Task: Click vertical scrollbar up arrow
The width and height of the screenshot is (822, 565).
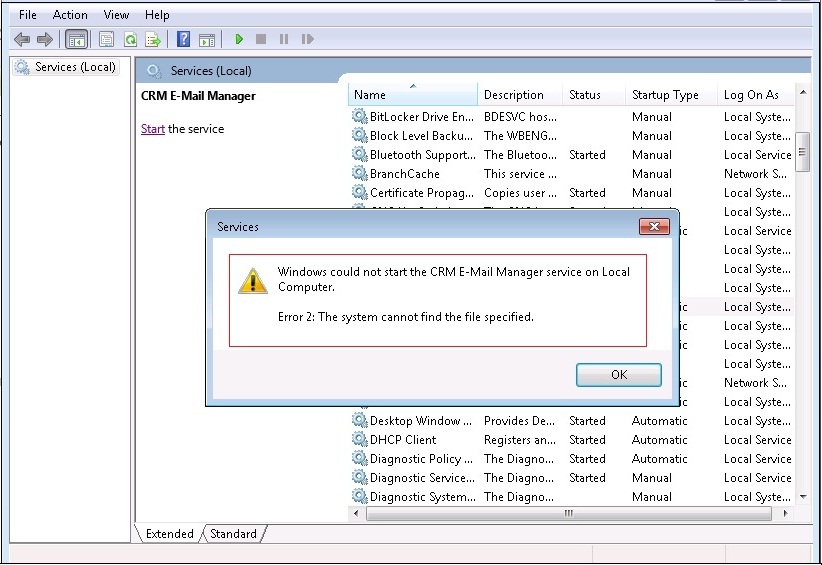Action: coord(803,92)
